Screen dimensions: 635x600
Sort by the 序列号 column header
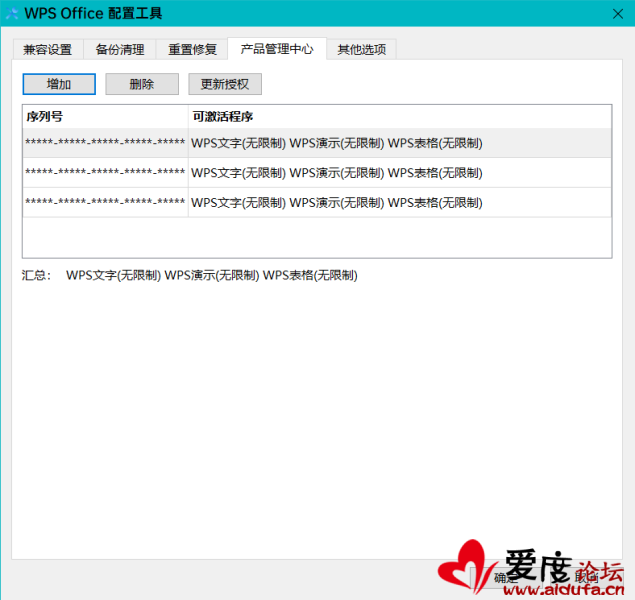pos(105,117)
